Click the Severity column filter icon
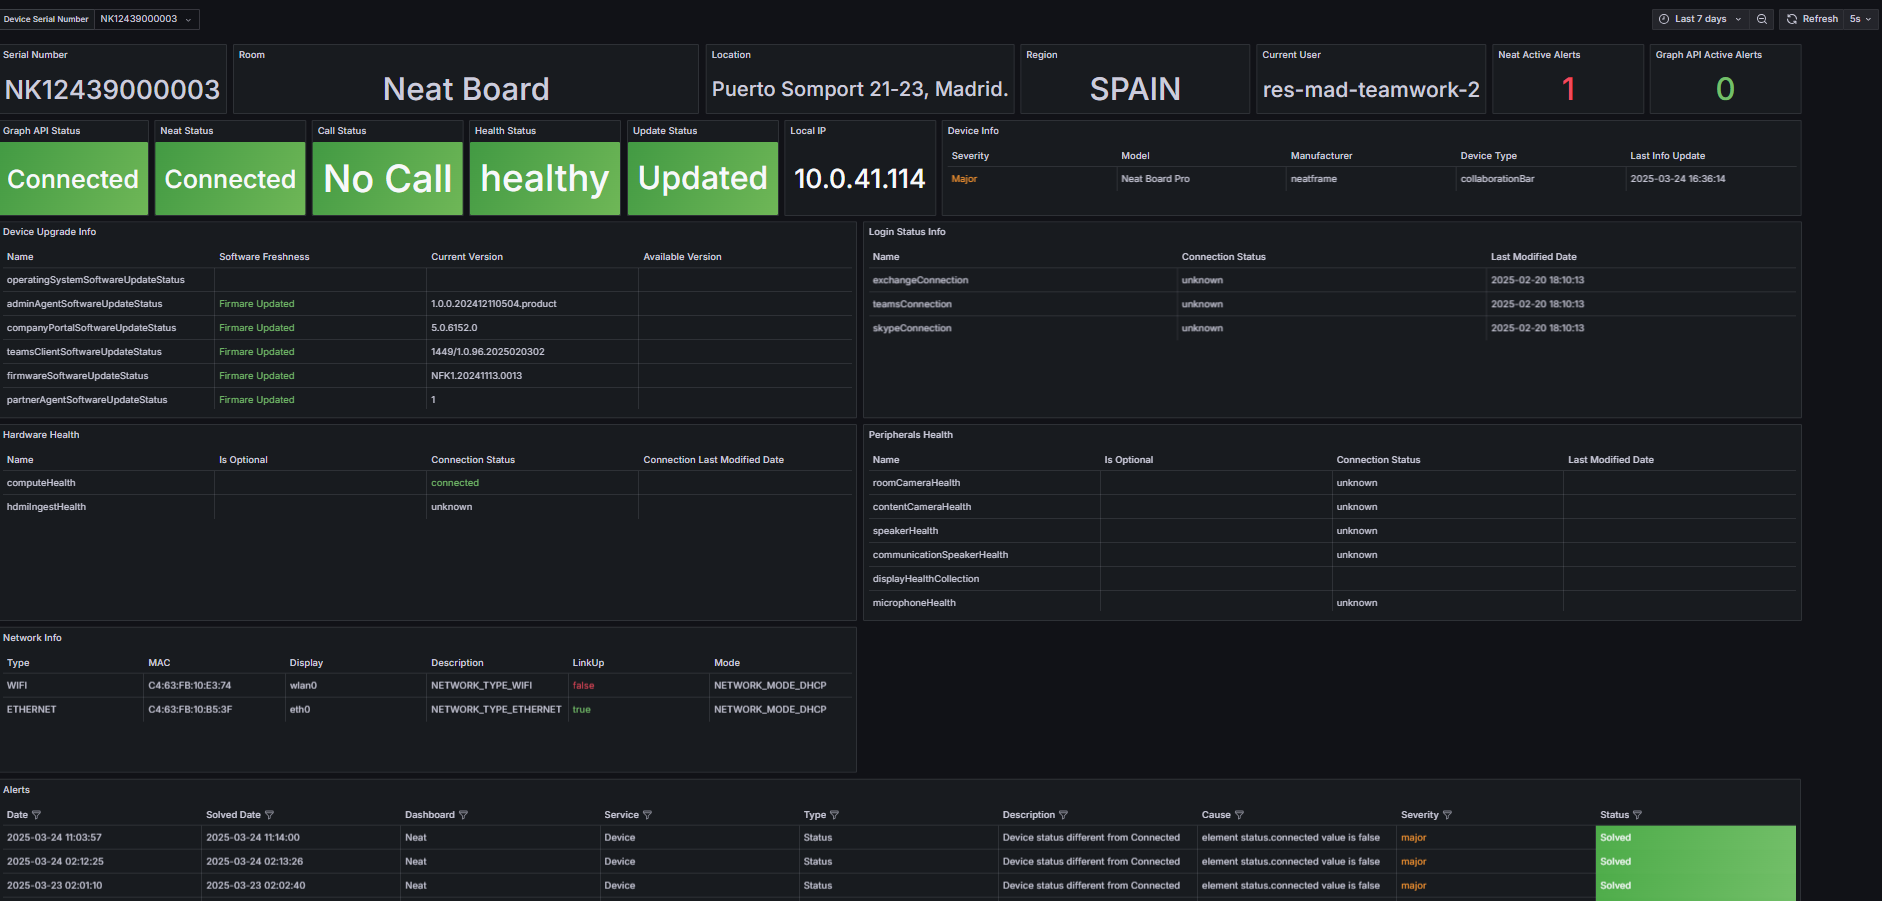 [x=1448, y=815]
